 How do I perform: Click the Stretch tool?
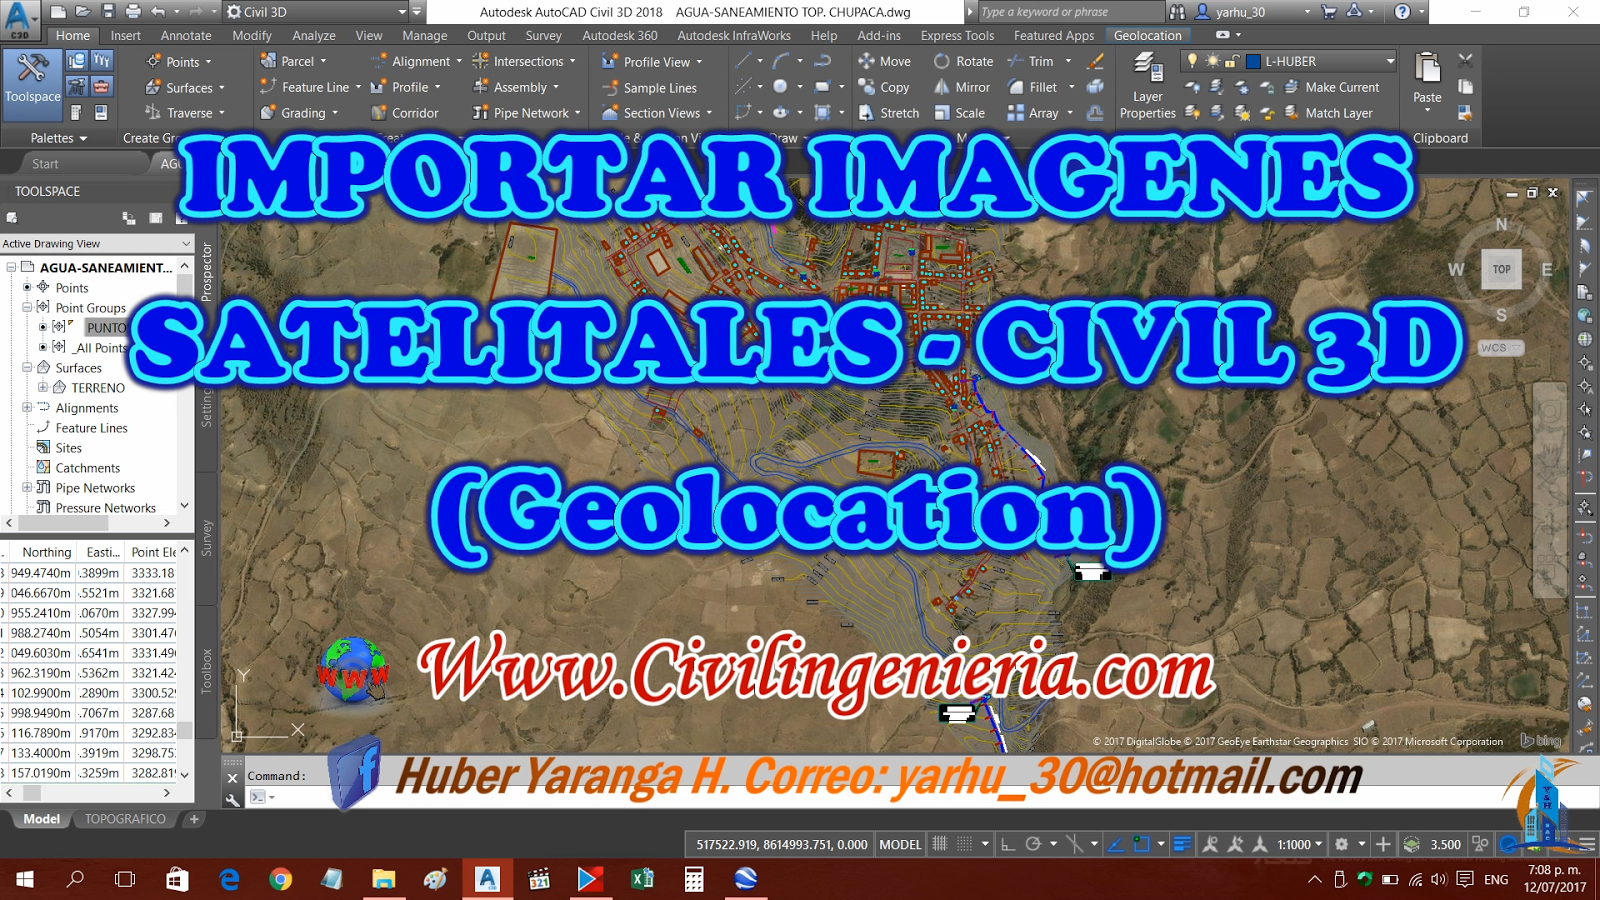[x=889, y=113]
